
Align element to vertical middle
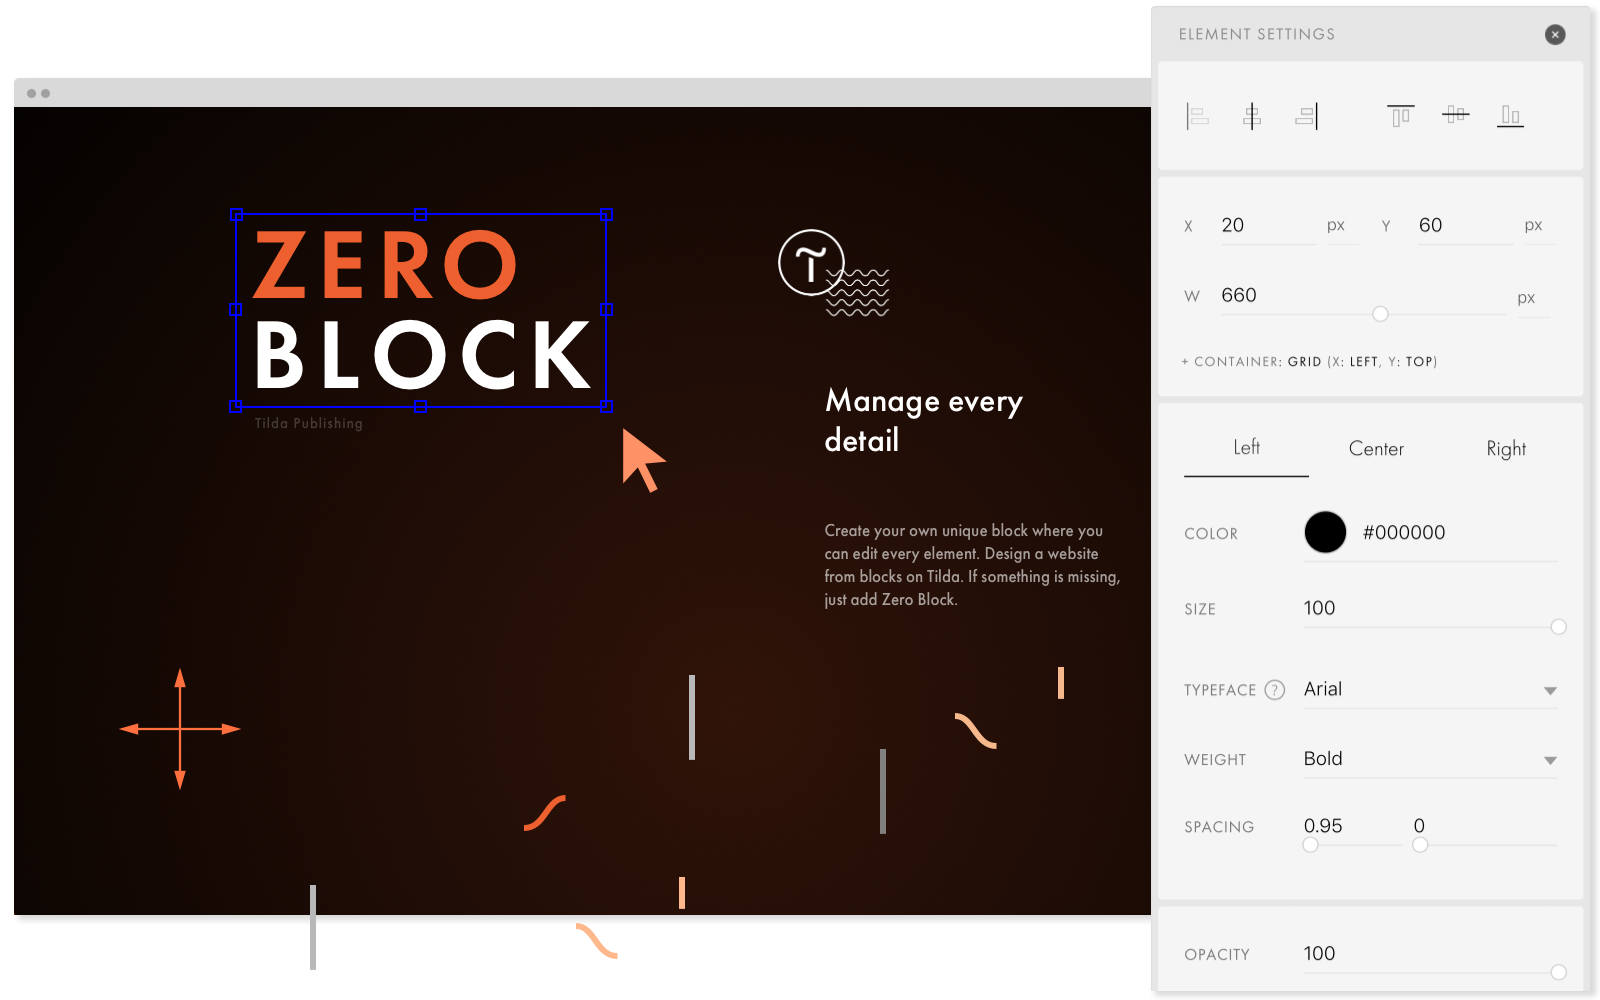1456,115
